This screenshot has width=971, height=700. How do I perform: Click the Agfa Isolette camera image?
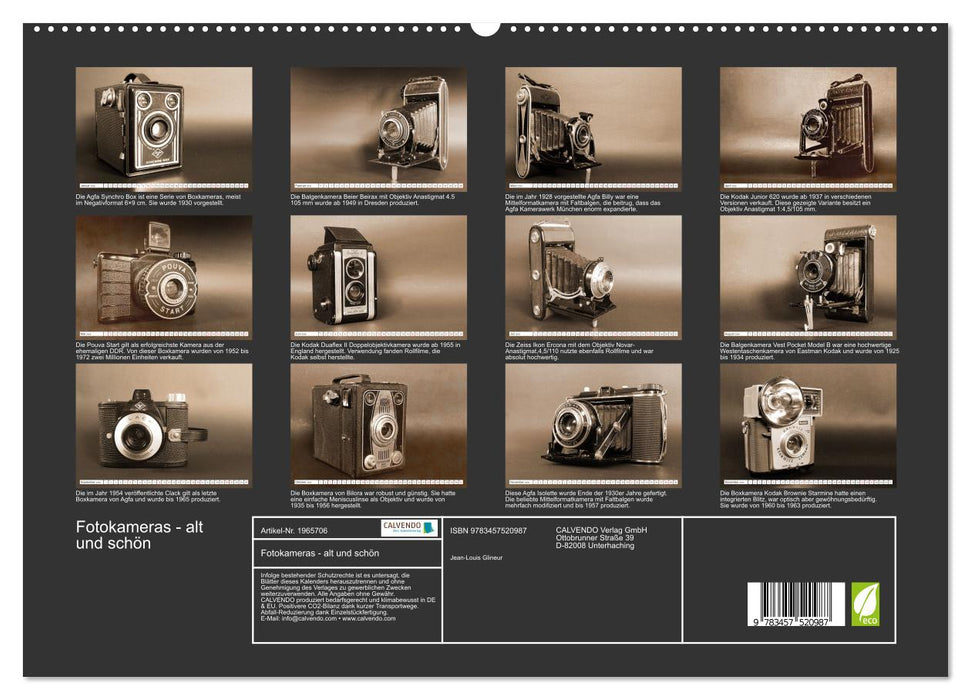click(x=593, y=424)
